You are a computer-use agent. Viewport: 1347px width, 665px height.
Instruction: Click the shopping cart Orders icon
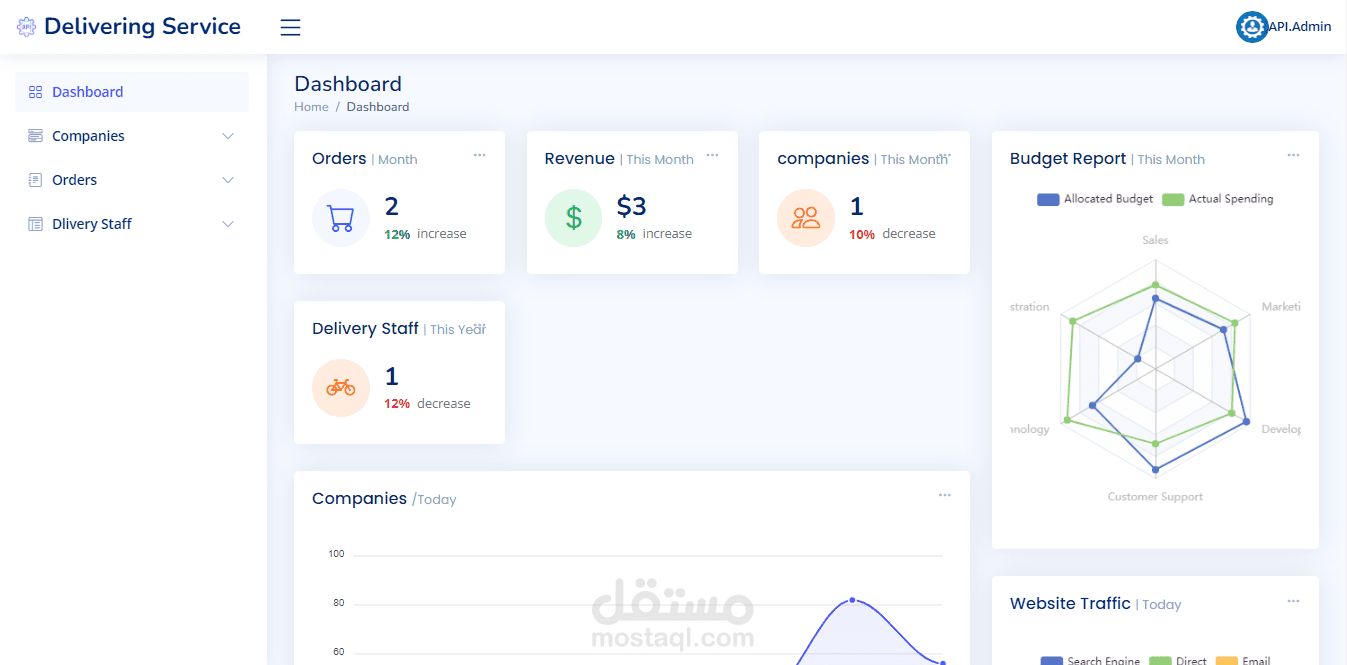tap(341, 218)
